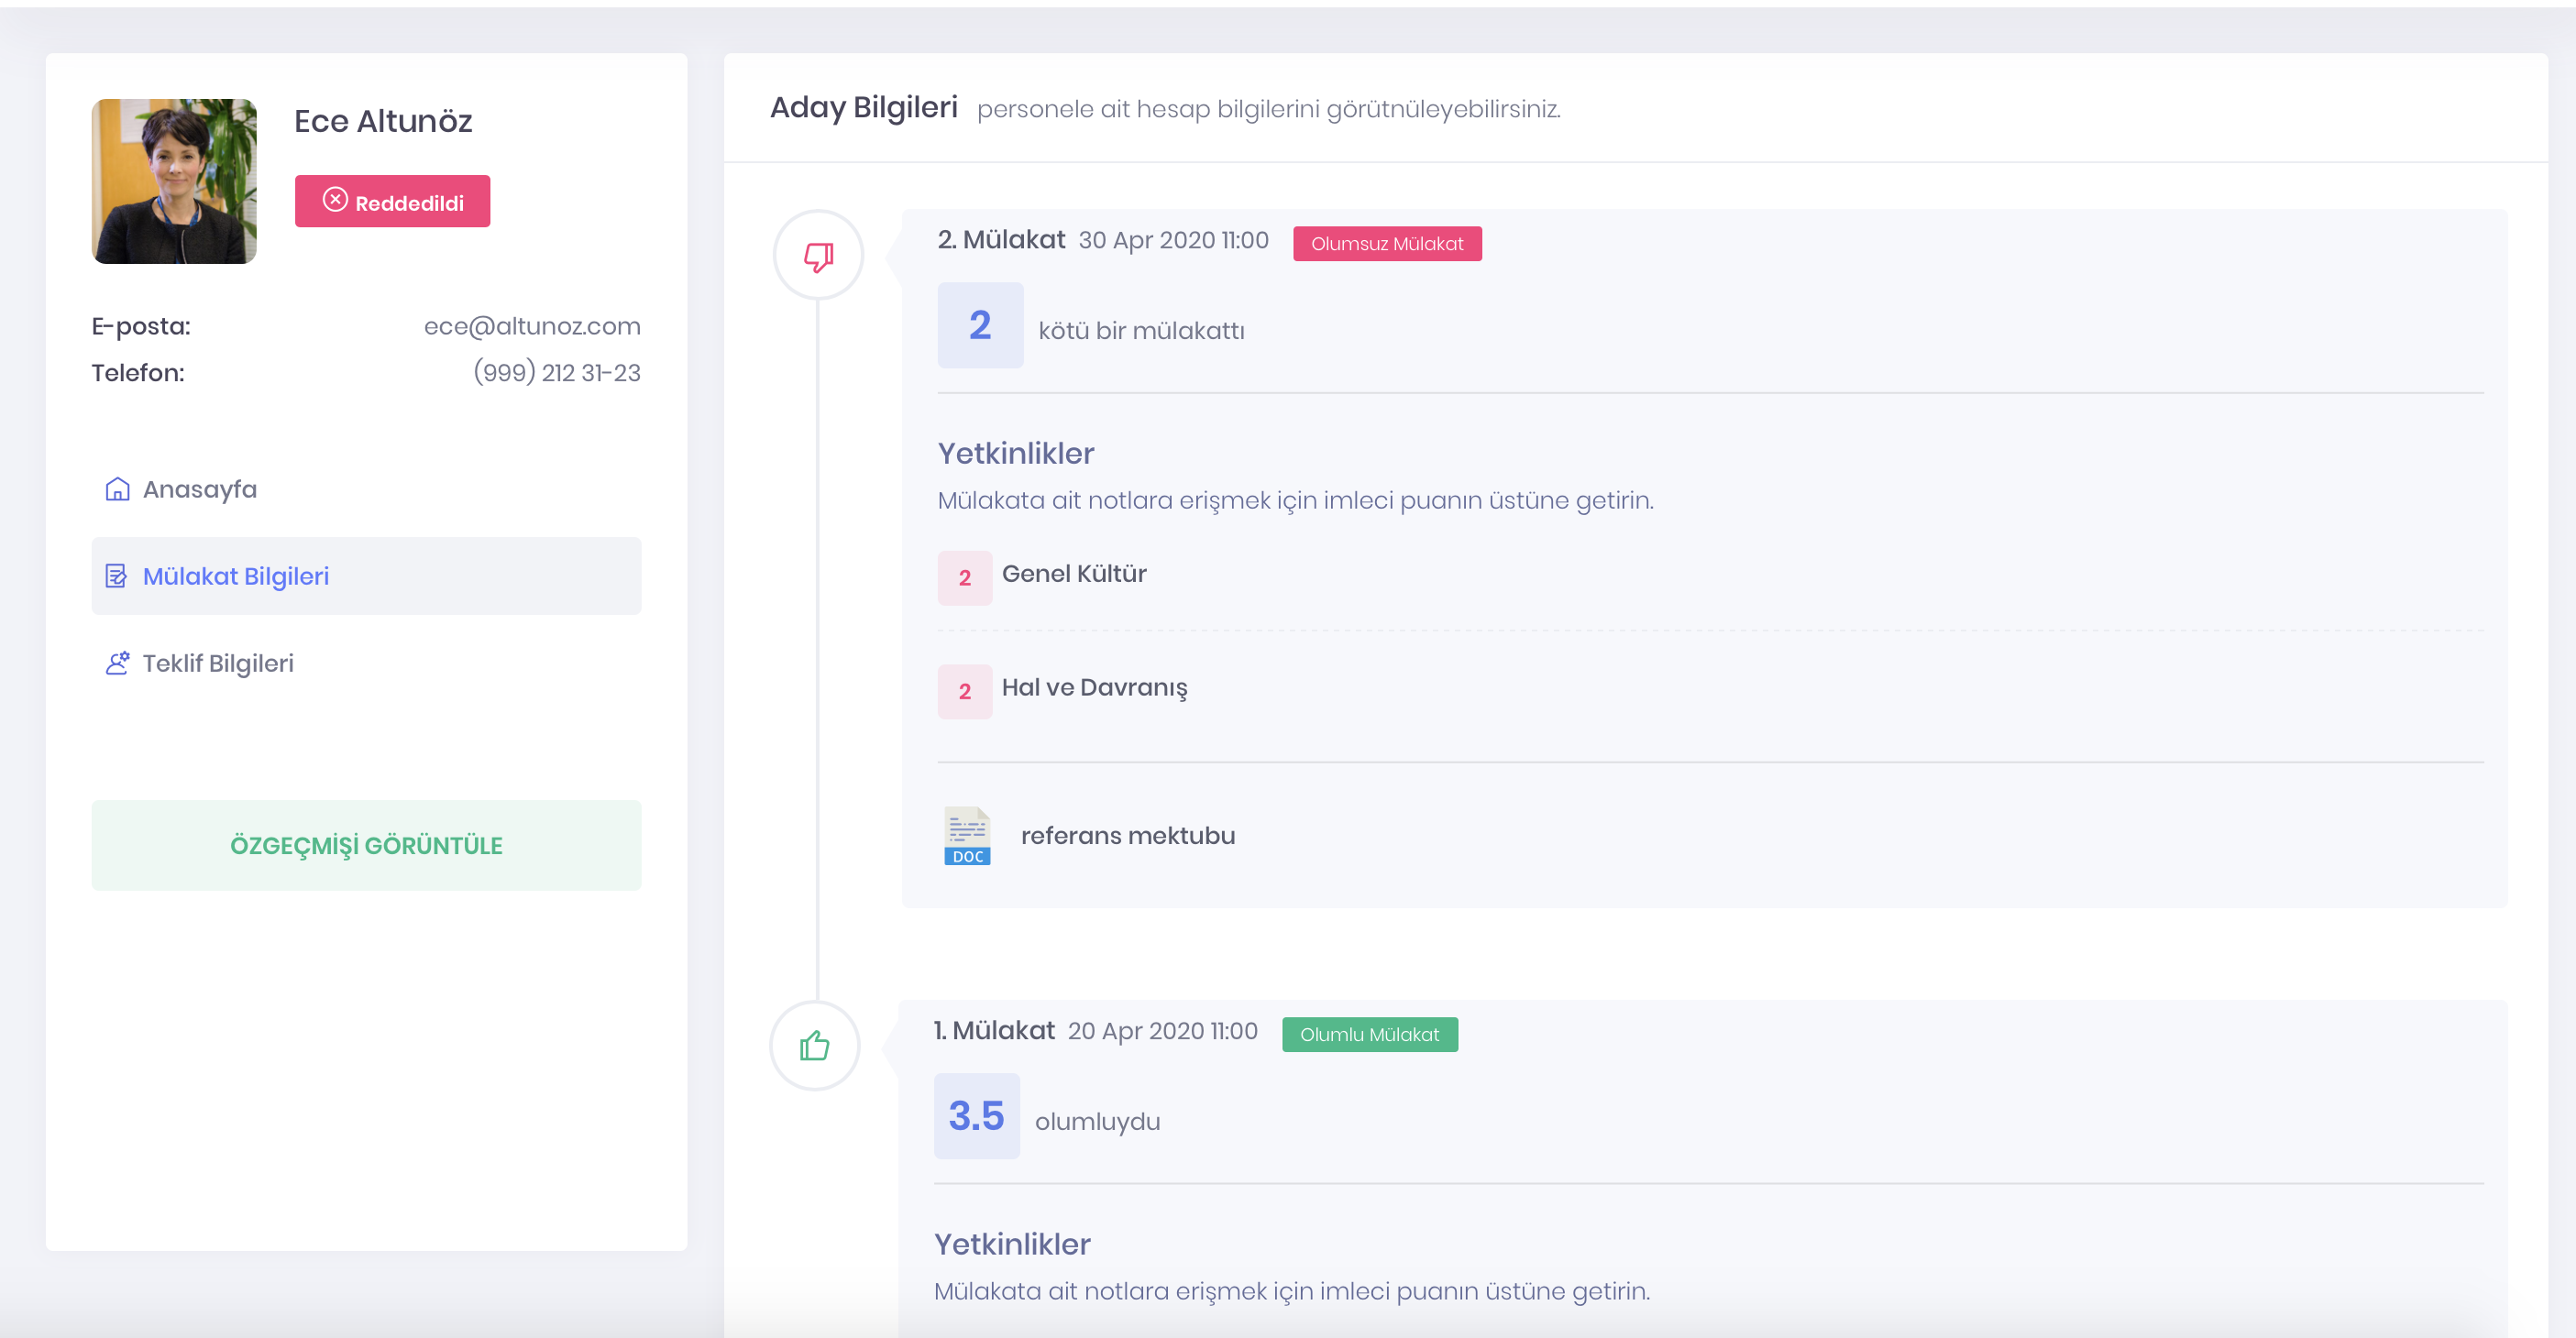Screen dimensions: 2576x1338
Task: Click the circled X in the Reddedildi badge
Action: [335, 201]
